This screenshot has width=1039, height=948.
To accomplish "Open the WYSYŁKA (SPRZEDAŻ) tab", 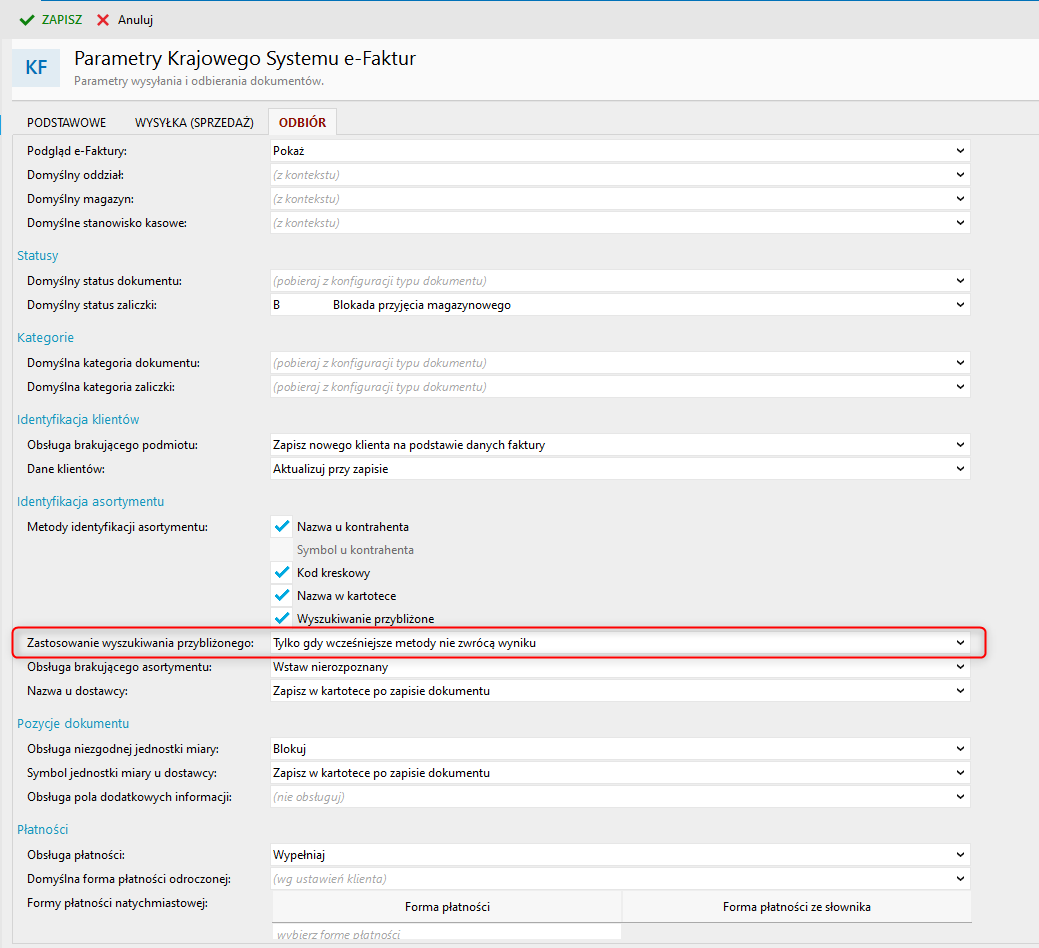I will tap(187, 123).
